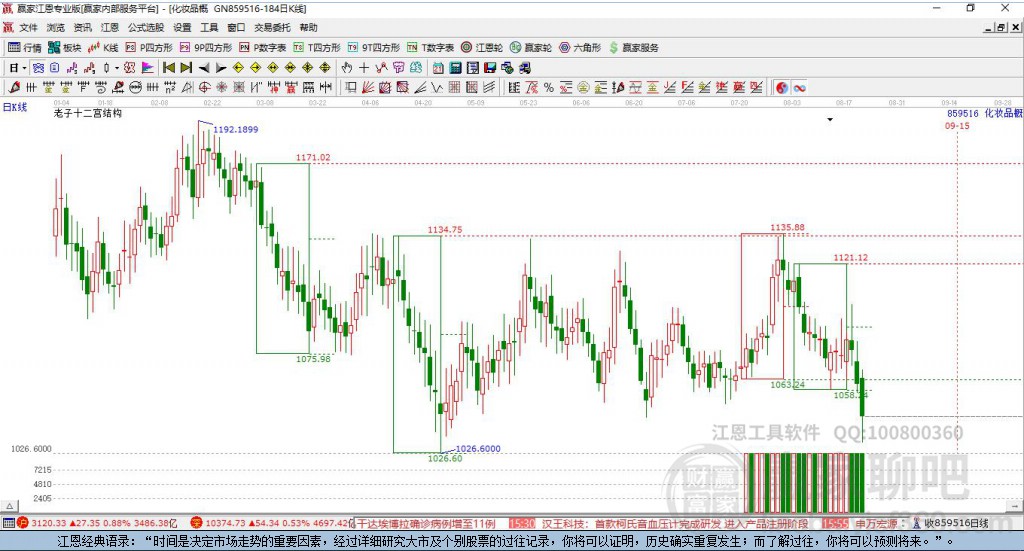This screenshot has height=551, width=1024.
Task: Click the spiral drawing tool icon
Action: click(101, 87)
